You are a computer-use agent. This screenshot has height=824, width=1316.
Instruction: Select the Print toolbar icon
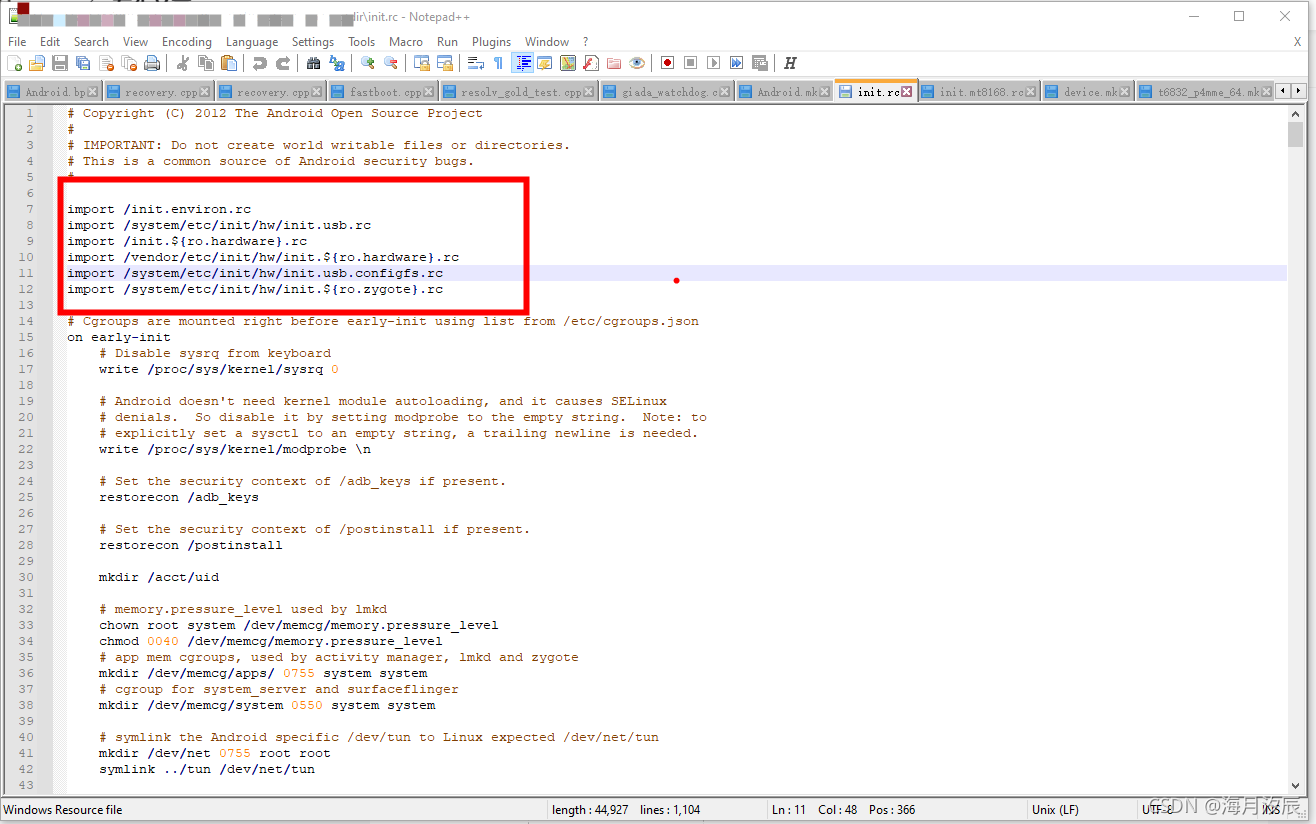(x=152, y=62)
